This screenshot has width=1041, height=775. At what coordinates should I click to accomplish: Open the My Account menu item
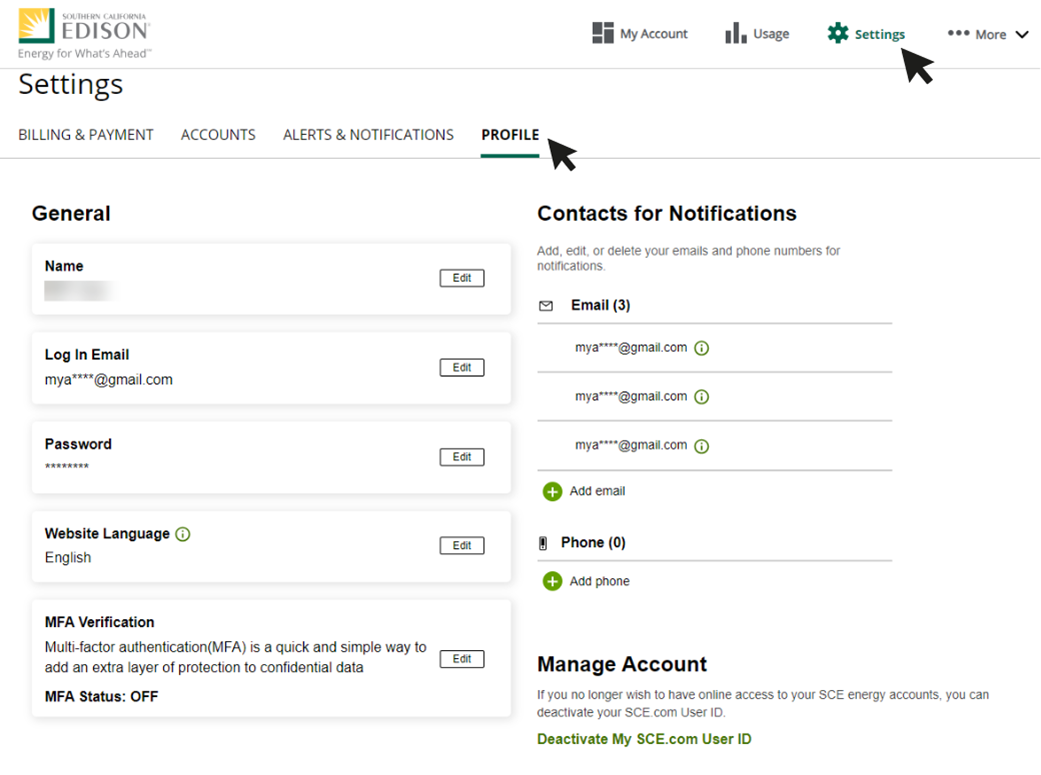coord(653,34)
